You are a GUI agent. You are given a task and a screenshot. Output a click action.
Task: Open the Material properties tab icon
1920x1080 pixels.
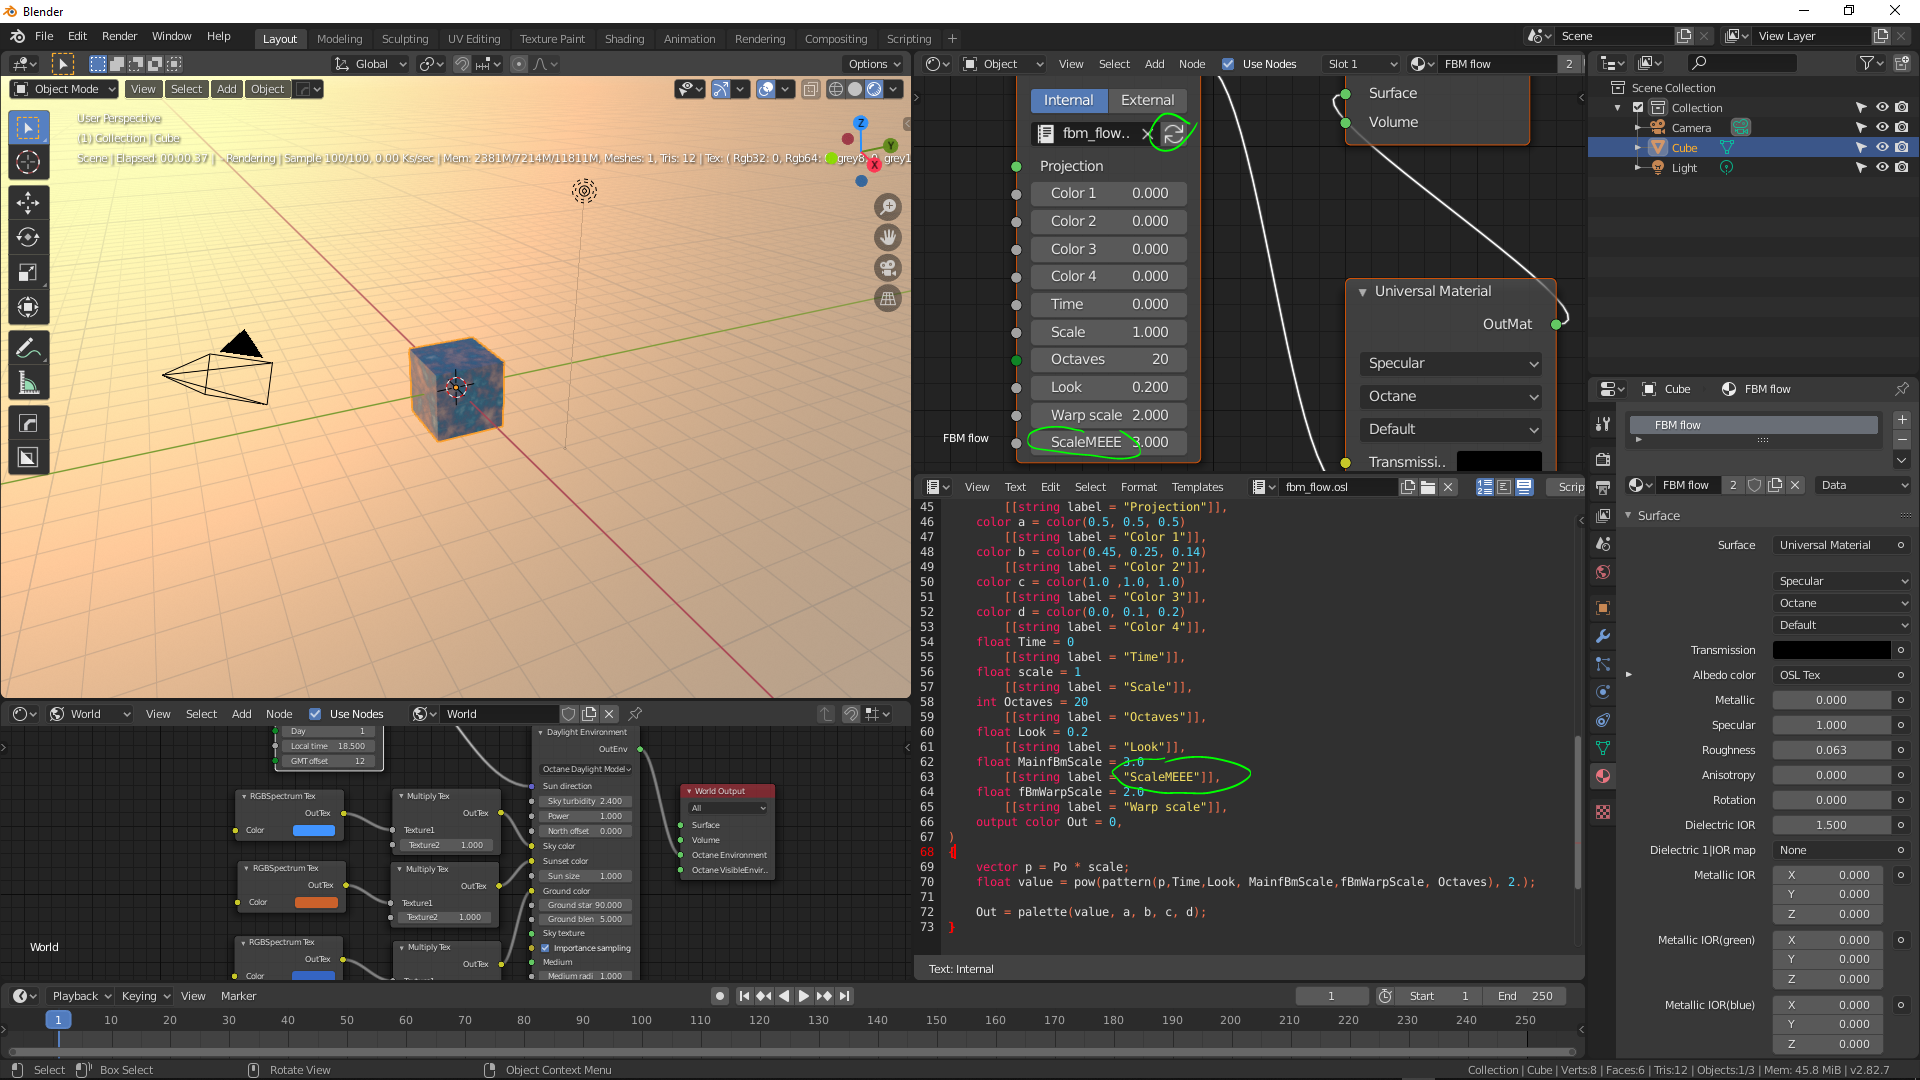pyautogui.click(x=1603, y=776)
